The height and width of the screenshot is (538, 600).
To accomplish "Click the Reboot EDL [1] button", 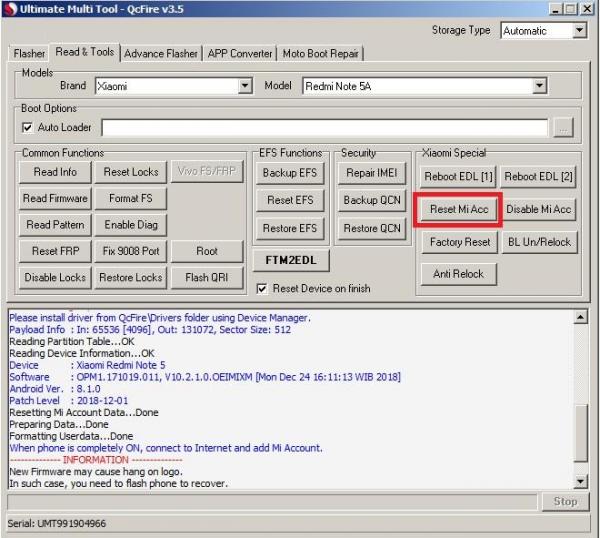I will coord(458,177).
